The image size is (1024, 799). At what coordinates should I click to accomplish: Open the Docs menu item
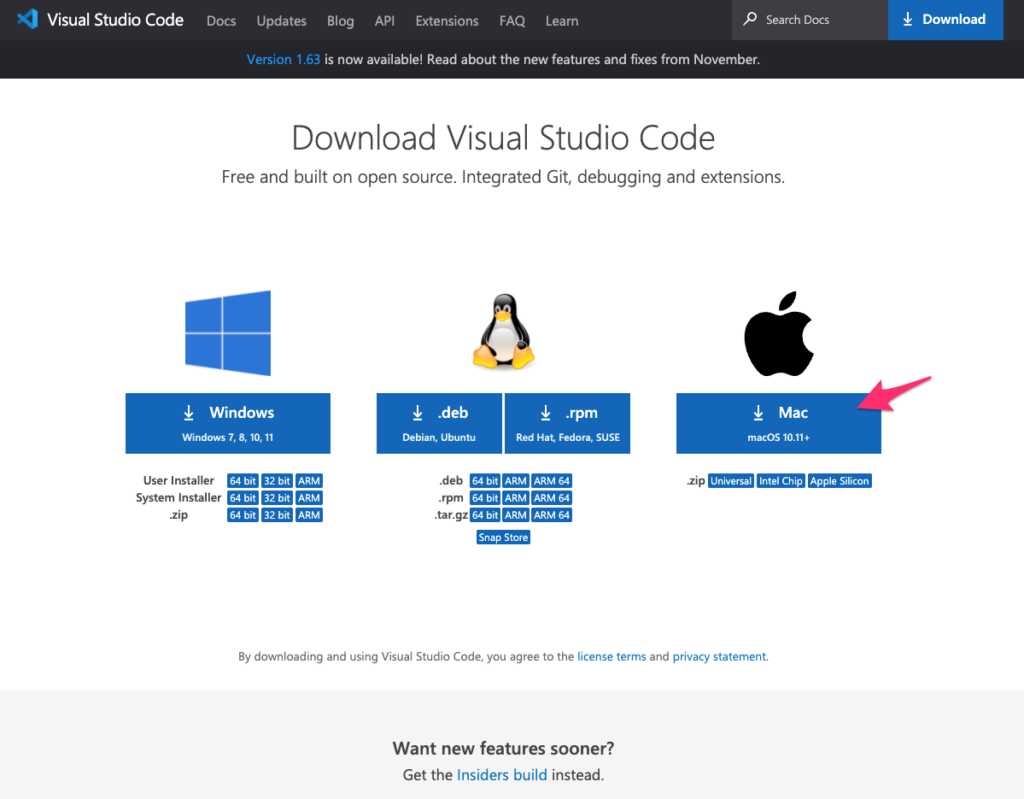[221, 21]
